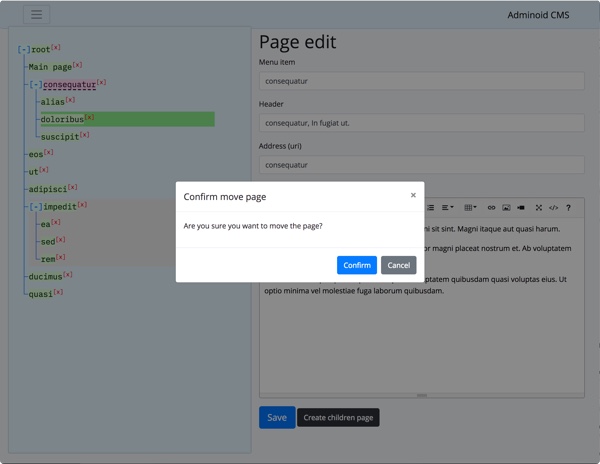
Task: Collapse the impedit tree node
Action: pos(35,207)
